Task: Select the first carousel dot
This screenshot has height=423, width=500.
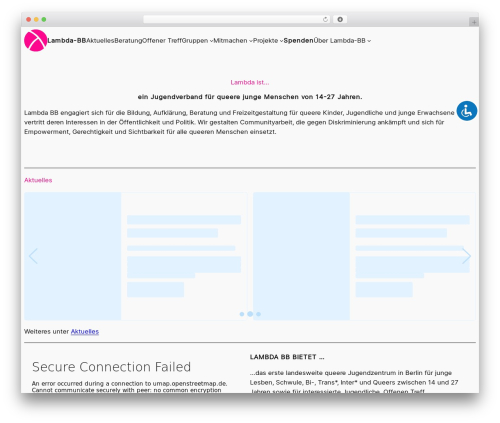Action: pyautogui.click(x=242, y=314)
